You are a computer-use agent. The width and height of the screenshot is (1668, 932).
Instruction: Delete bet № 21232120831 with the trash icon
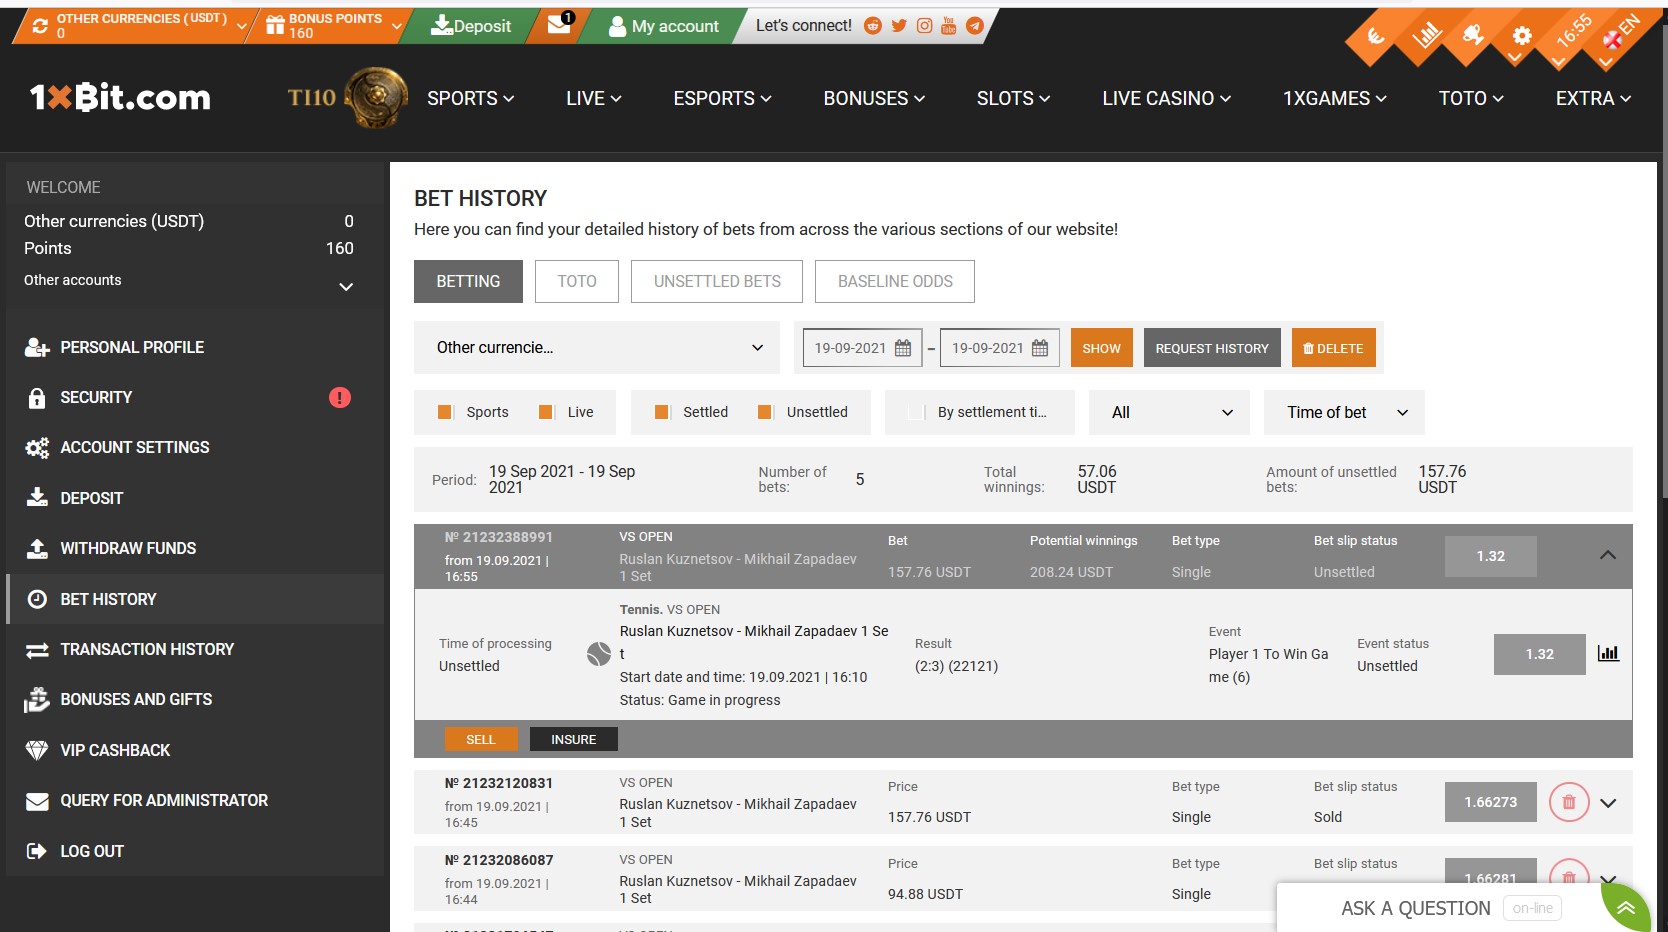click(1569, 802)
